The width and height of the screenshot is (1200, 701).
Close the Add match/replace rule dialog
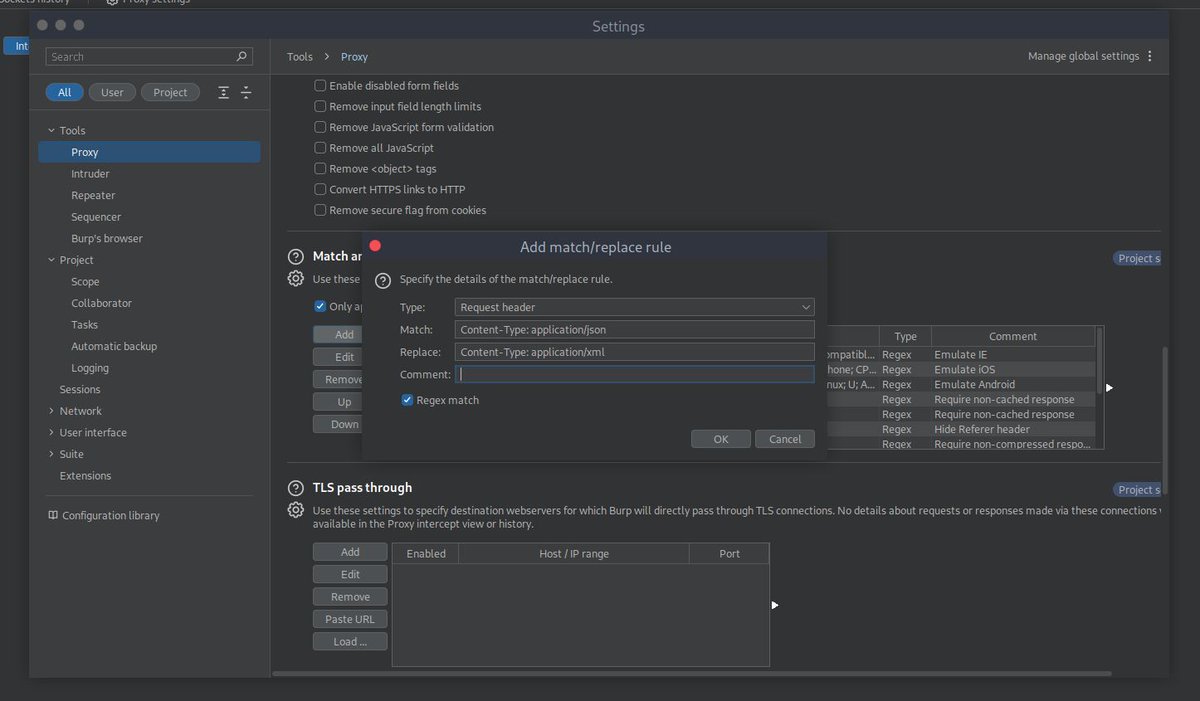point(375,246)
